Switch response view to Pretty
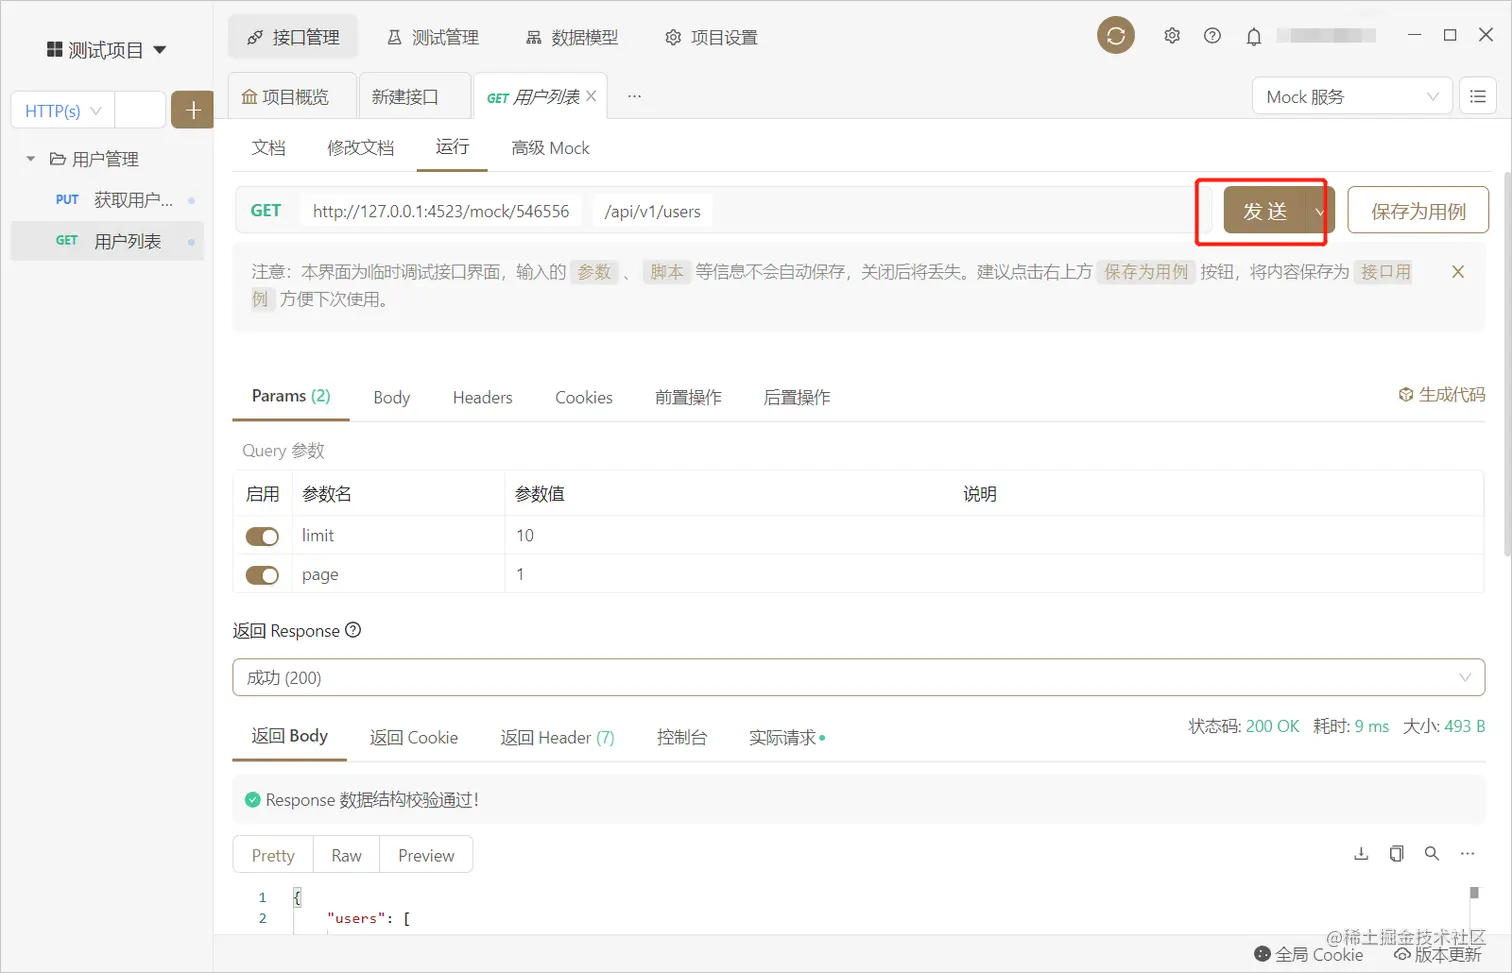 tap(273, 855)
